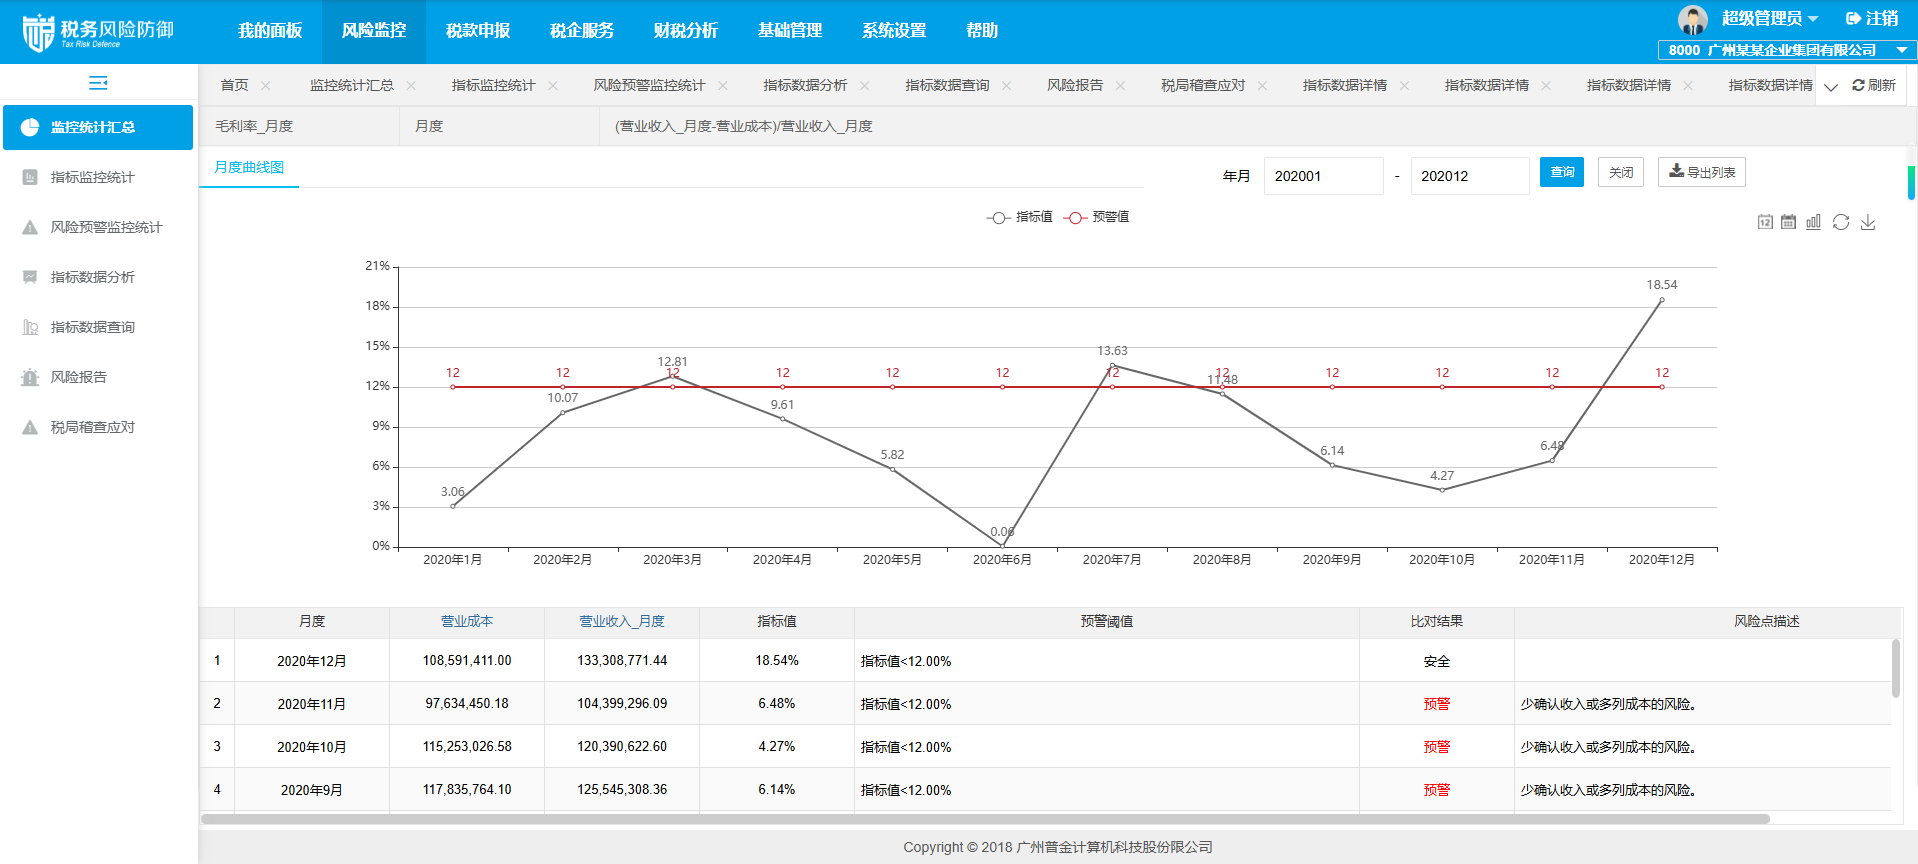Click the 关闭 button
Viewport: 1918px width, 864px height.
click(x=1621, y=172)
